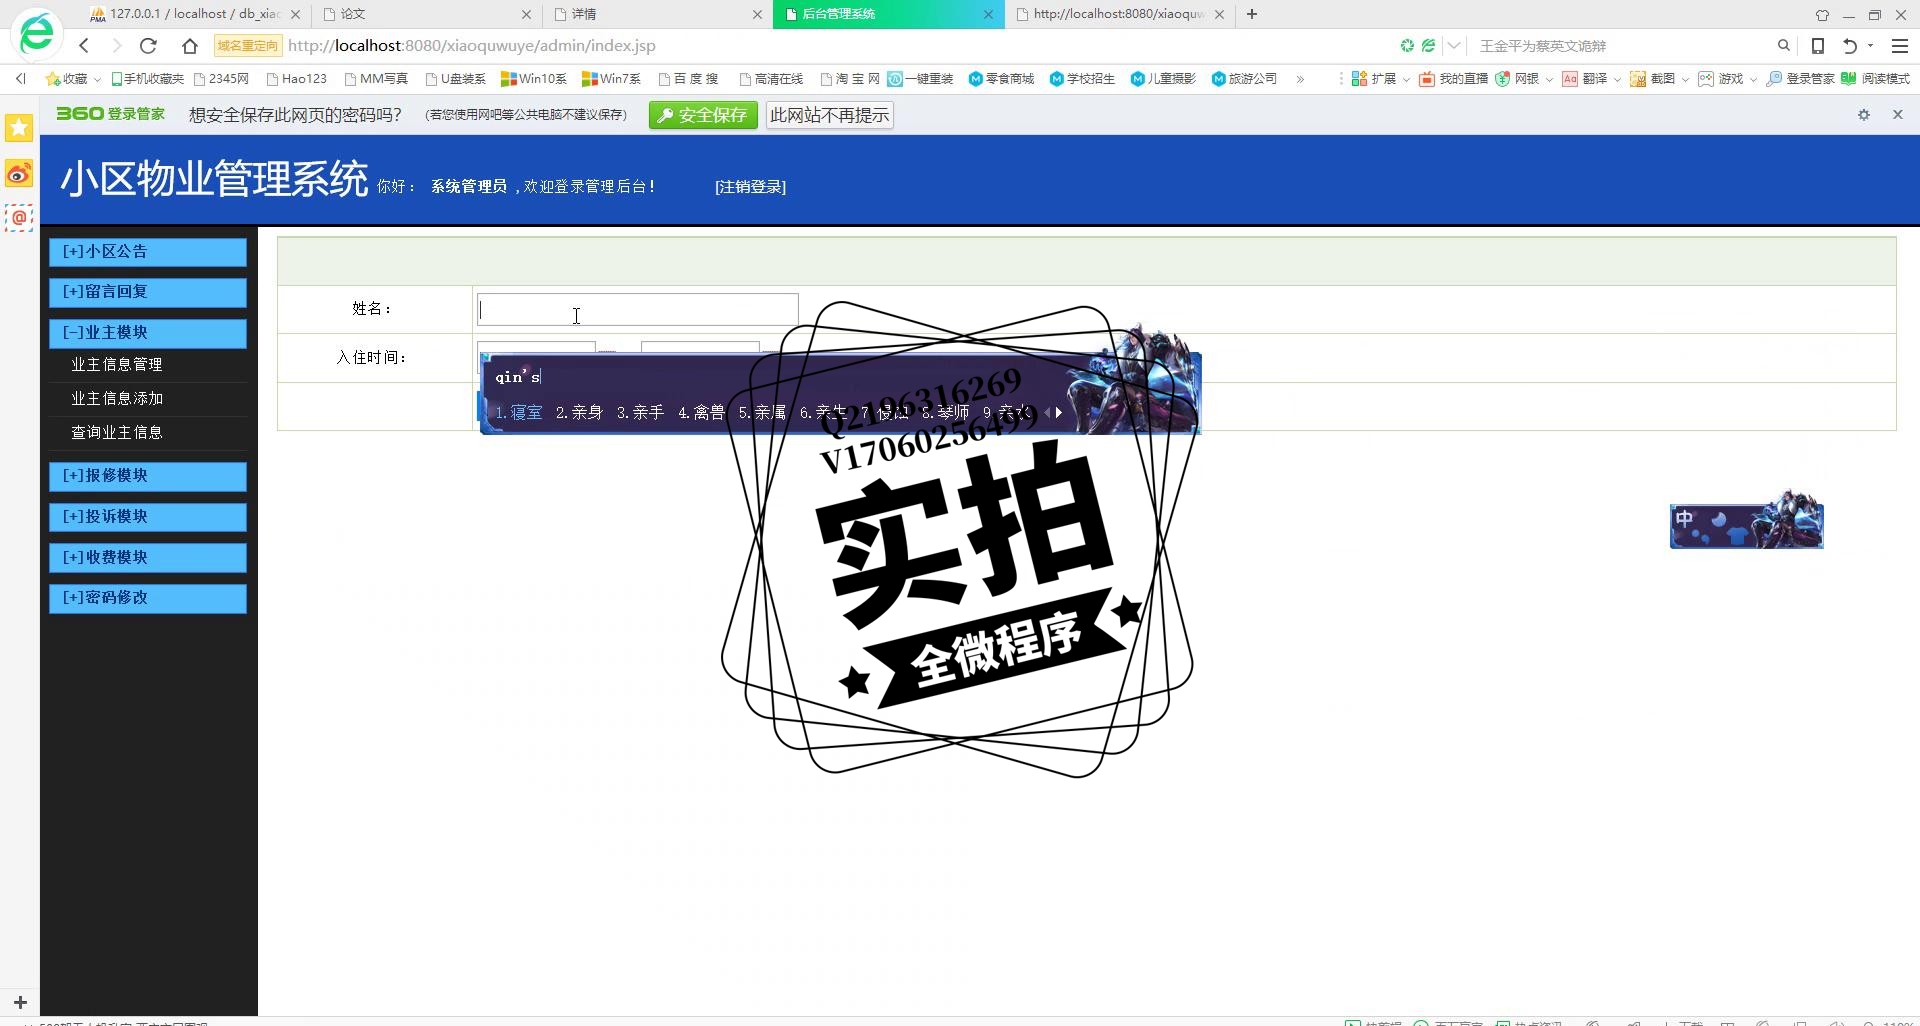
Task: Open the 旅游公司 bookmark
Action: [x=1244, y=79]
